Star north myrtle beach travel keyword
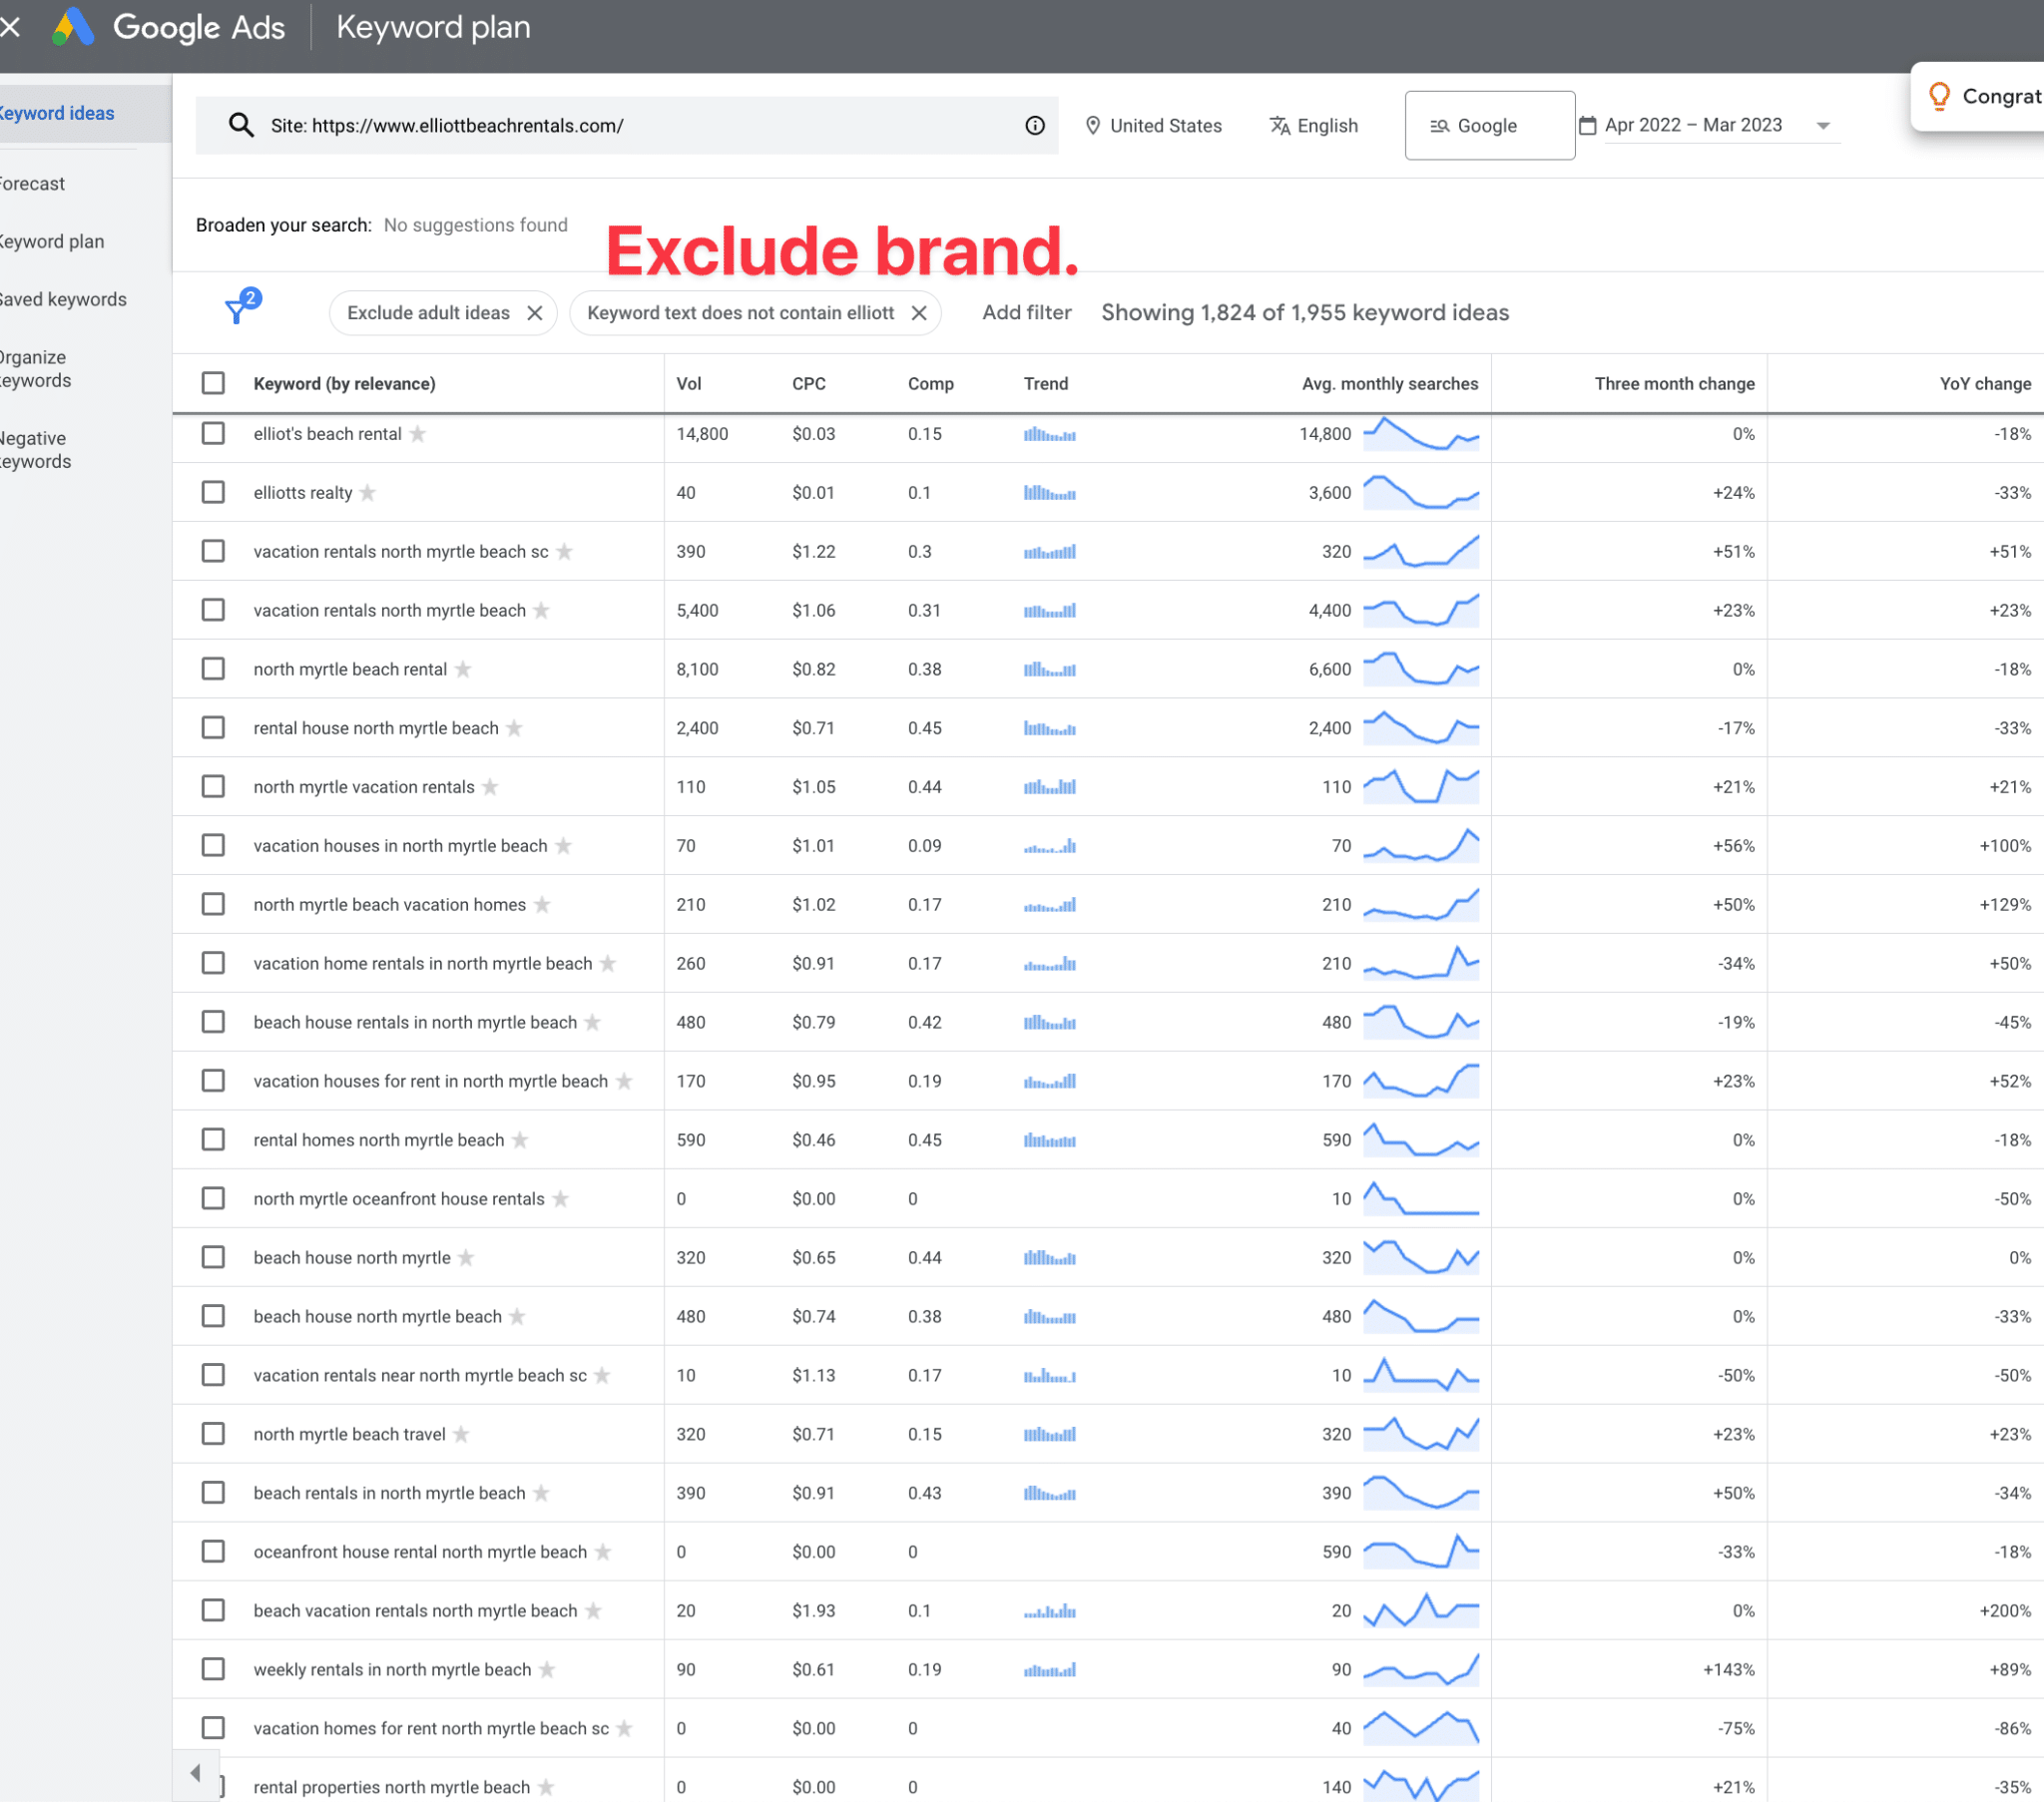This screenshot has width=2044, height=1802. click(461, 1433)
